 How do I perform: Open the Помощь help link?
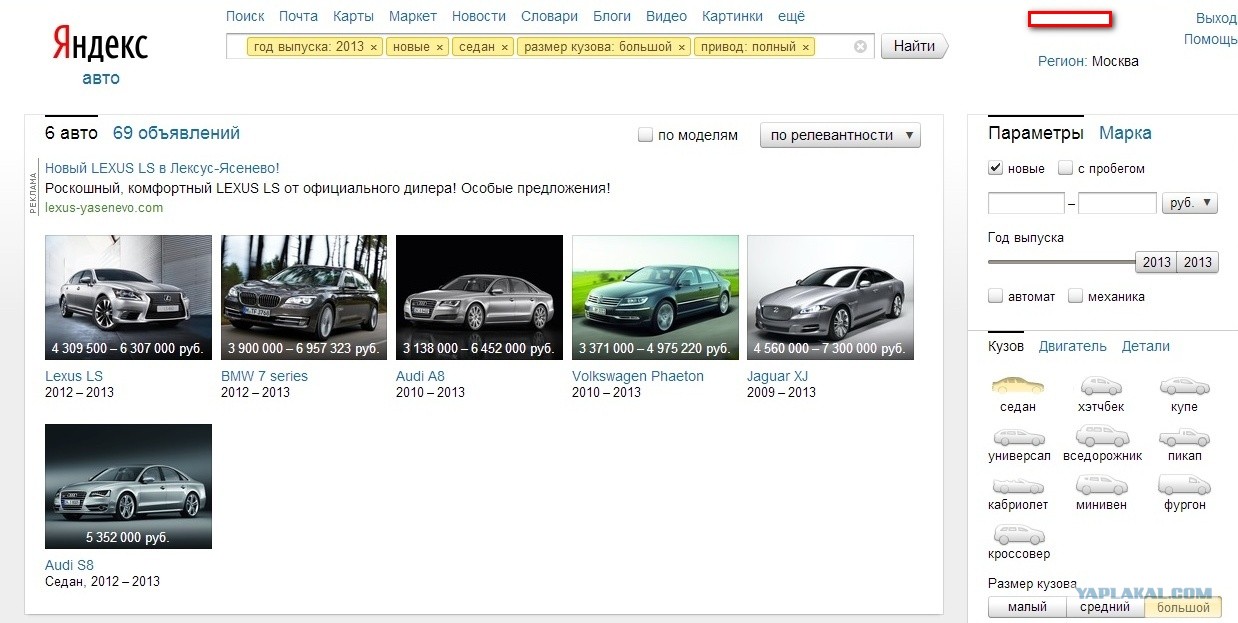pos(1211,39)
